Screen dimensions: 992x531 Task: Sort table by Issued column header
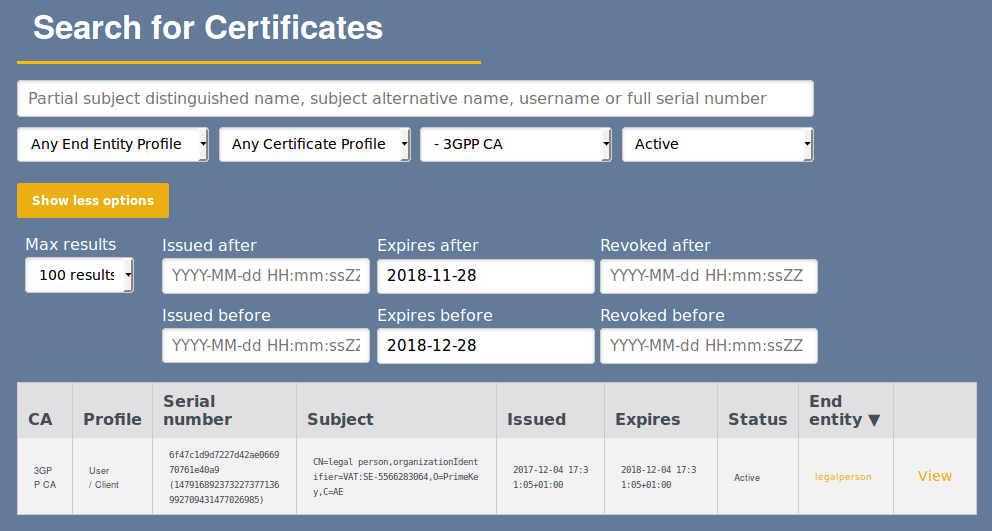(536, 420)
